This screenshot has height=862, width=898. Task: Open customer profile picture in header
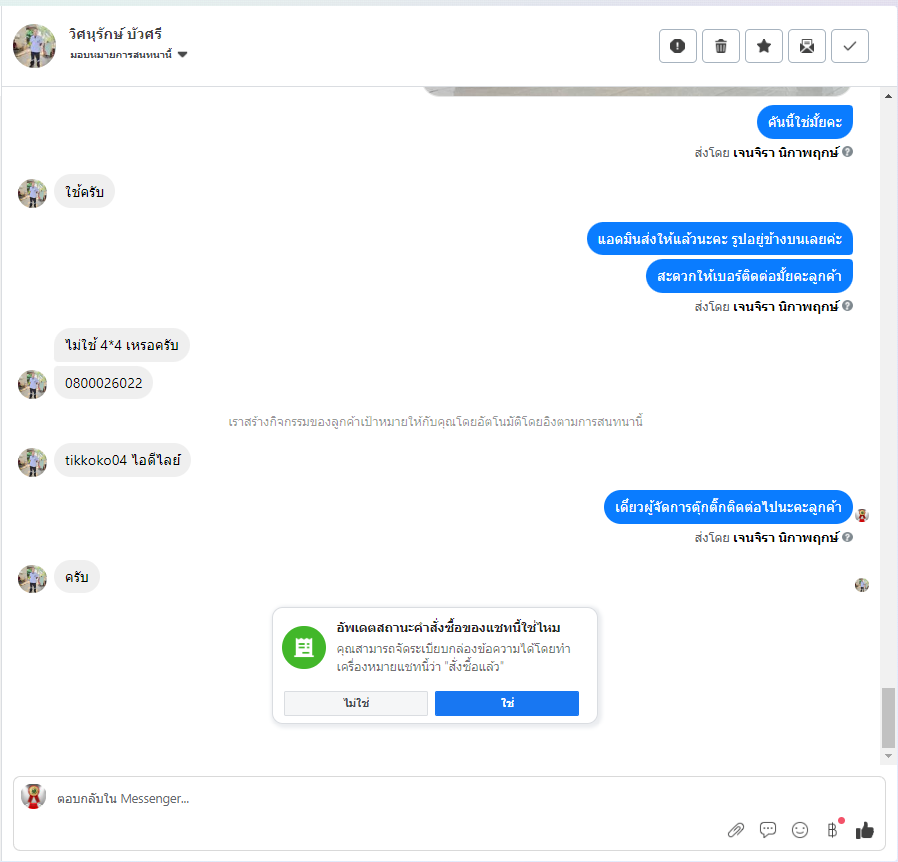[34, 46]
